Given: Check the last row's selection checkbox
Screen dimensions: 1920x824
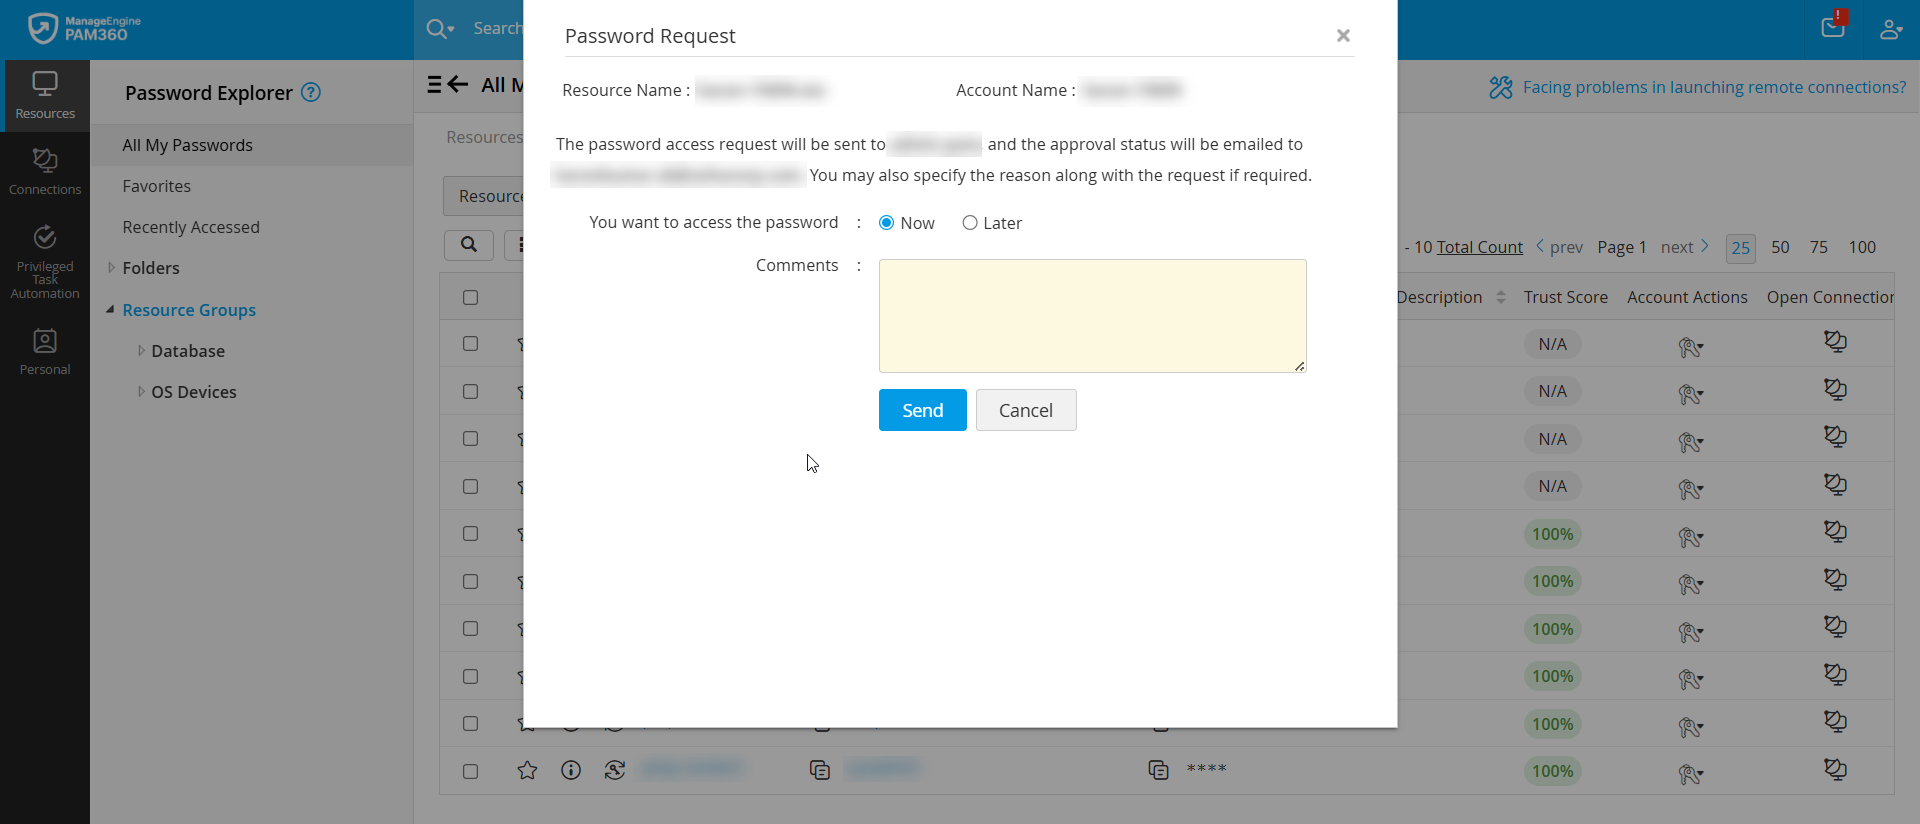Looking at the screenshot, I should point(470,772).
